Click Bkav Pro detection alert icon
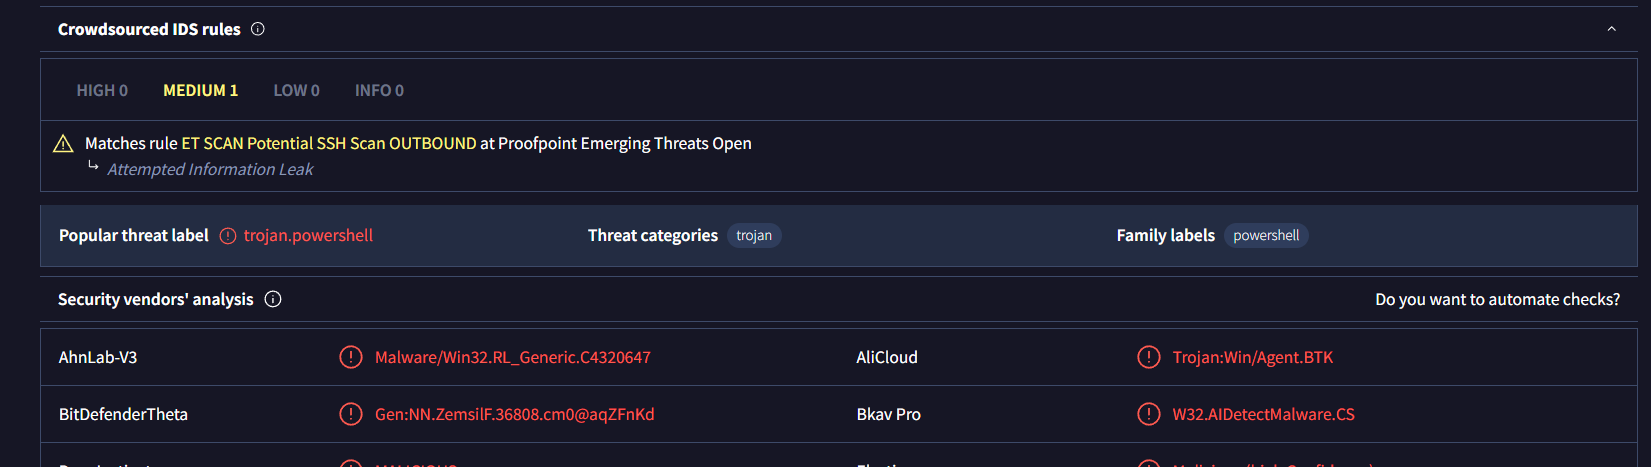 pos(1149,414)
